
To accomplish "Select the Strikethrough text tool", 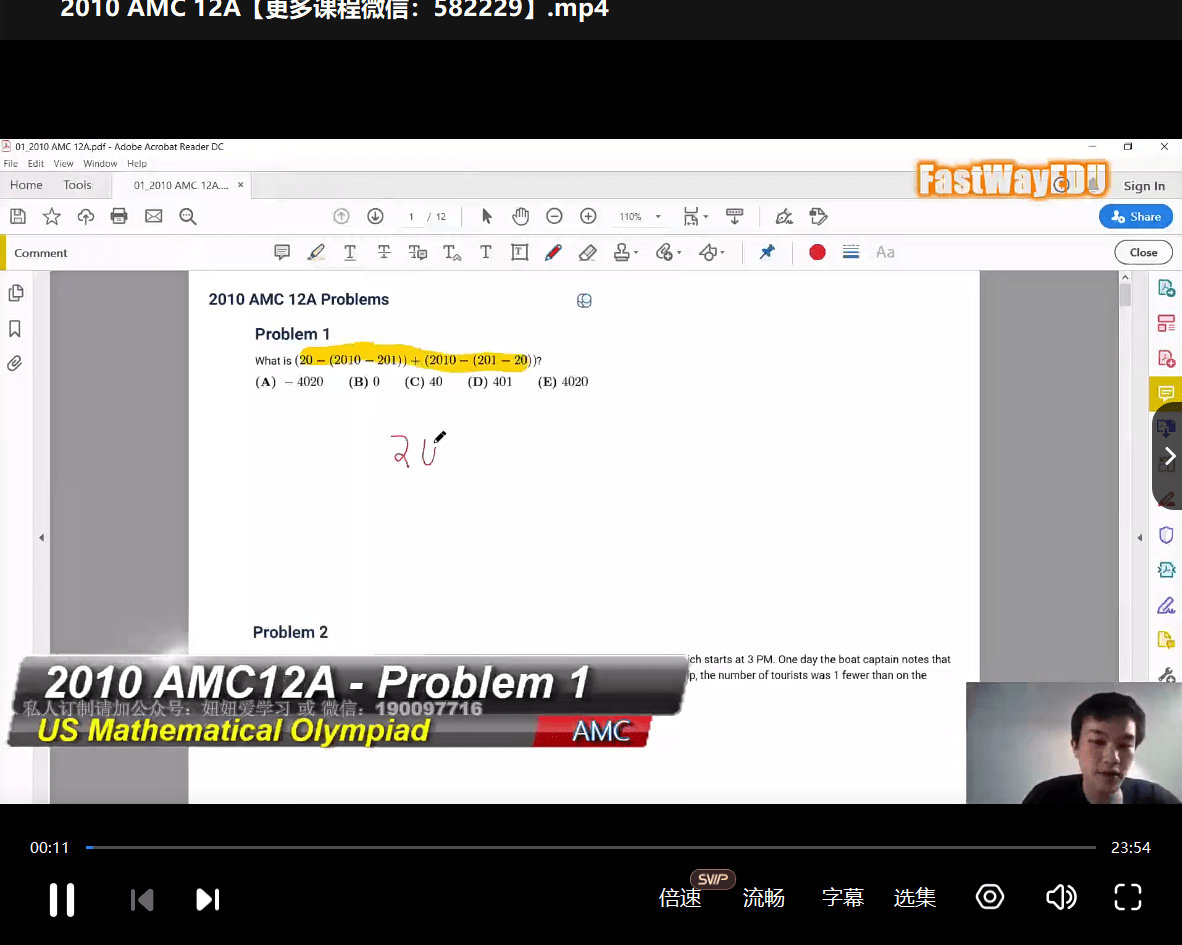I will 384,252.
